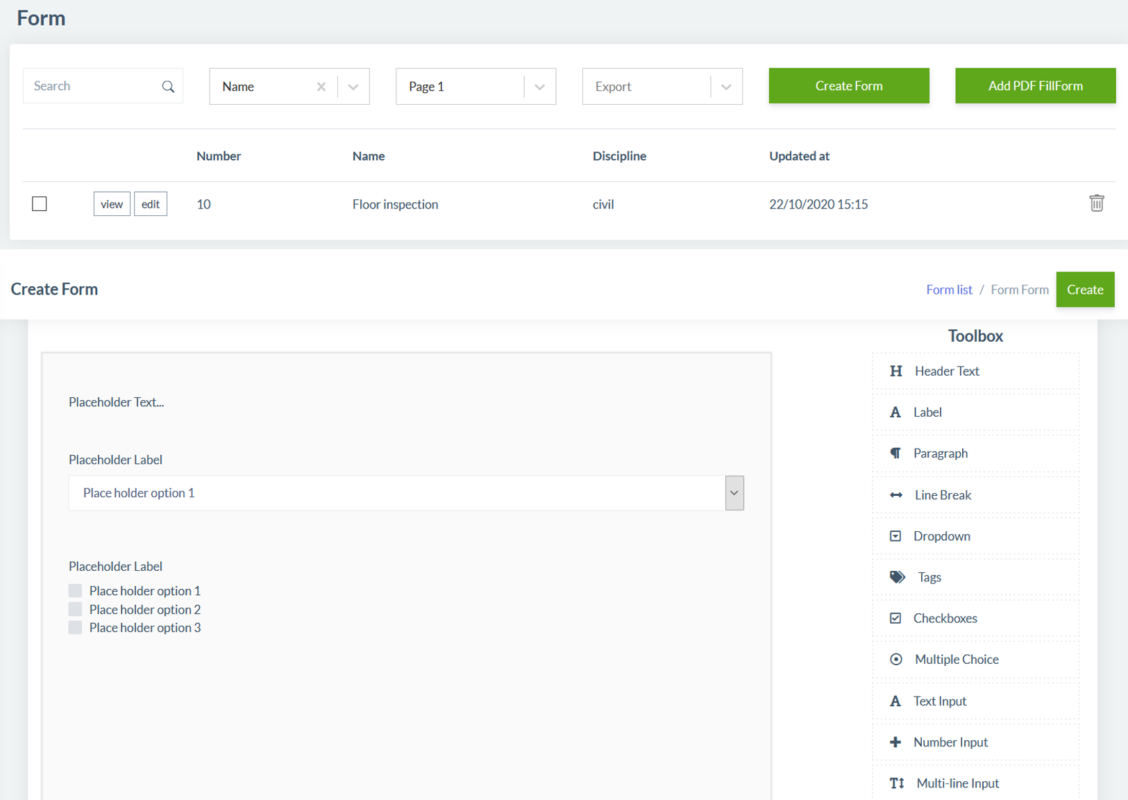Select the Text Input tool

tap(939, 700)
